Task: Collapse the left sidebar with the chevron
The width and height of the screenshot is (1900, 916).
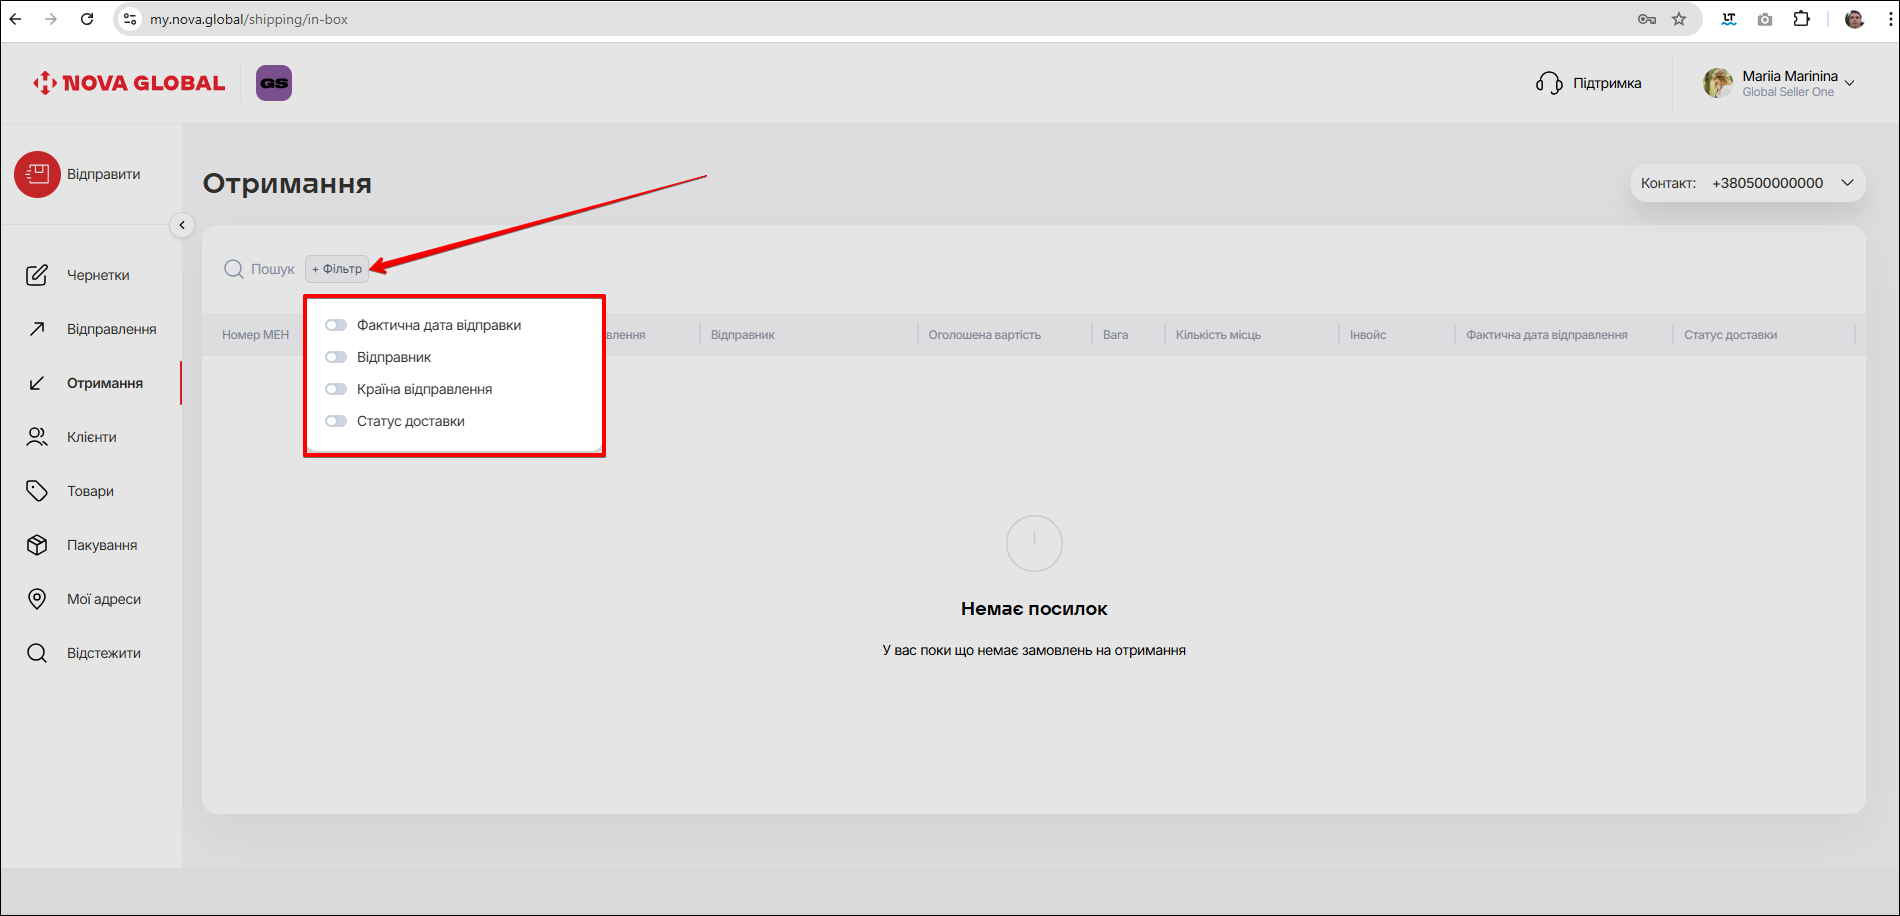Action: (182, 225)
